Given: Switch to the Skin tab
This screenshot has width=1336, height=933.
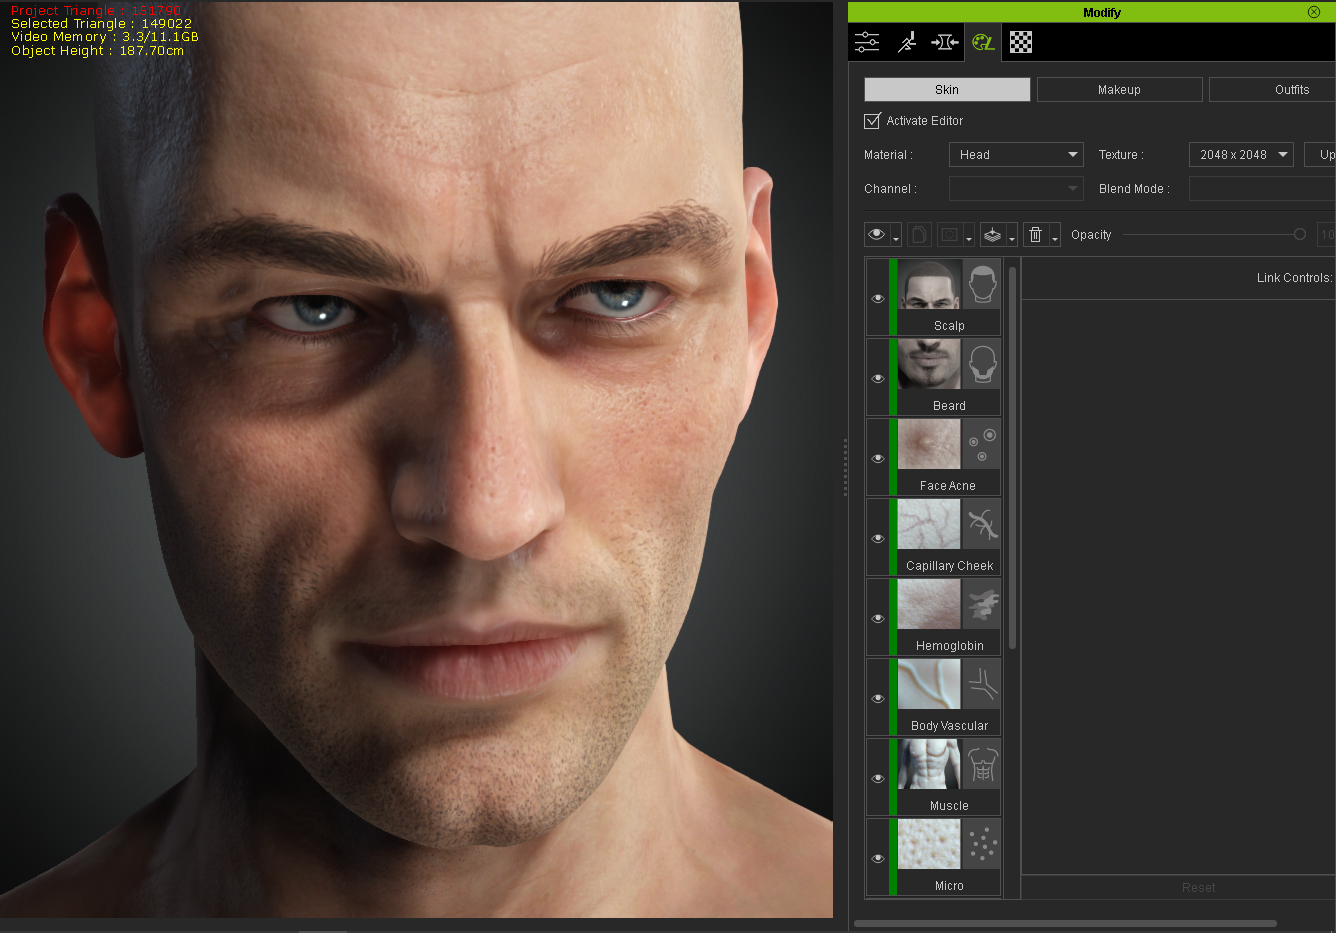Looking at the screenshot, I should [x=947, y=90].
